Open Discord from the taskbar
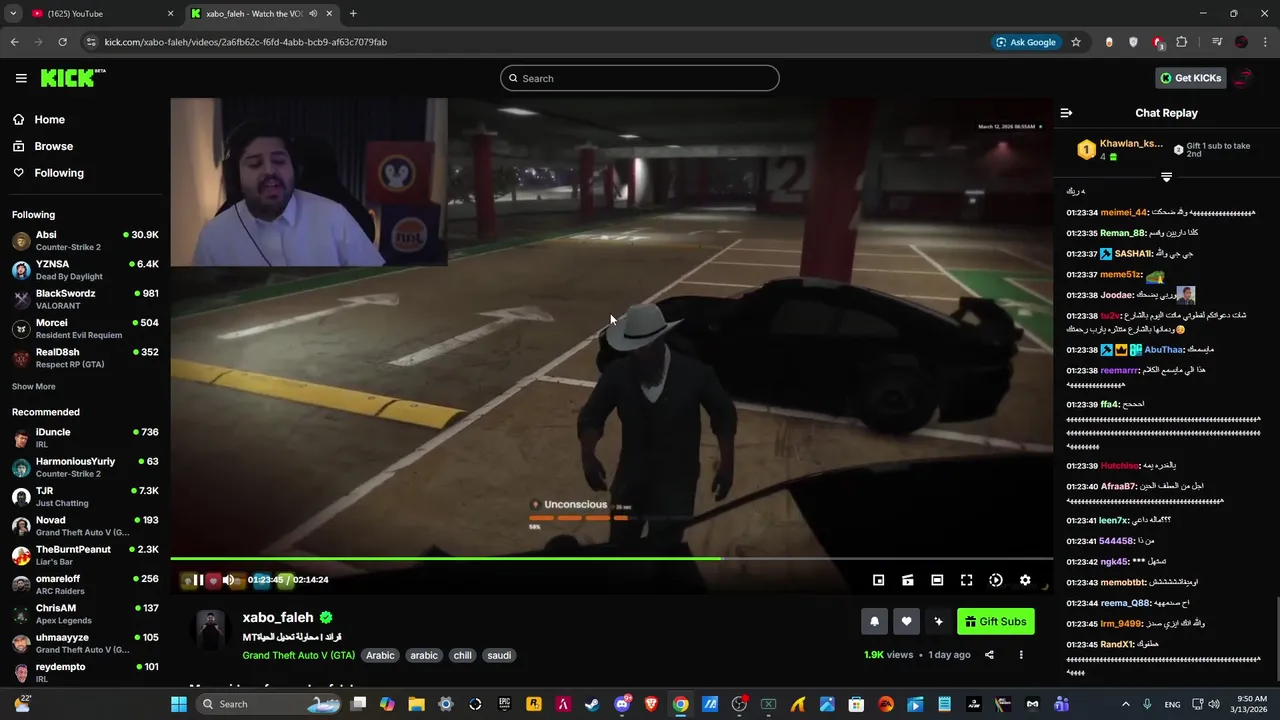The width and height of the screenshot is (1280, 720). coord(622,704)
